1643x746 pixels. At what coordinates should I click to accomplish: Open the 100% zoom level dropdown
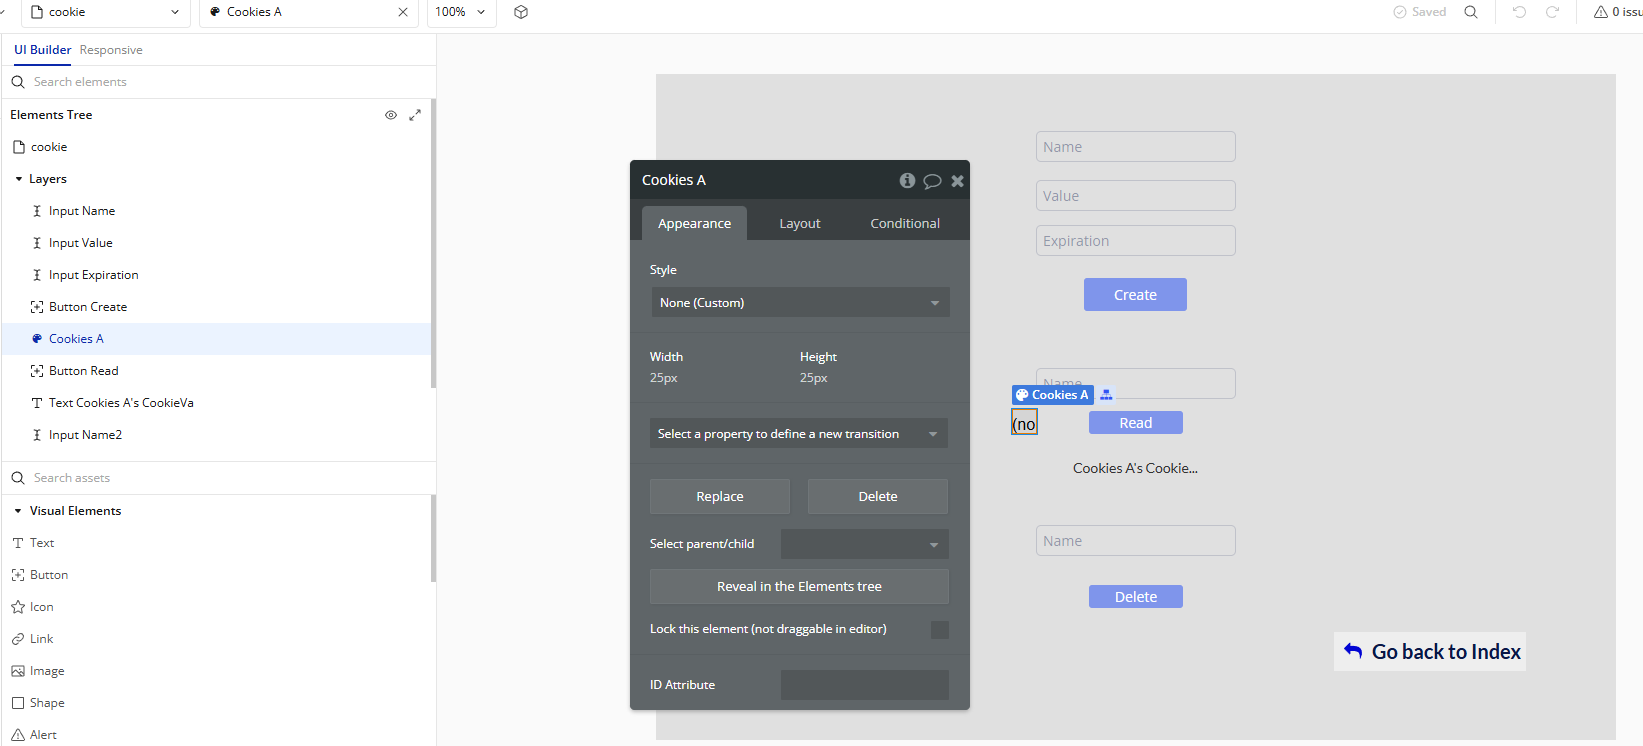[x=461, y=12]
